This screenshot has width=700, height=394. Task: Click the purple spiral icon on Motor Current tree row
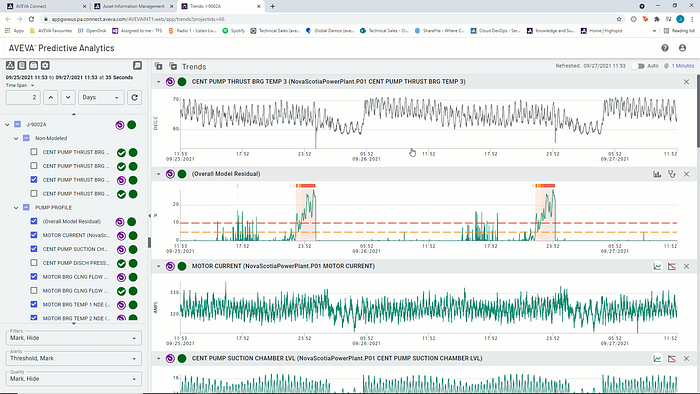(121, 236)
